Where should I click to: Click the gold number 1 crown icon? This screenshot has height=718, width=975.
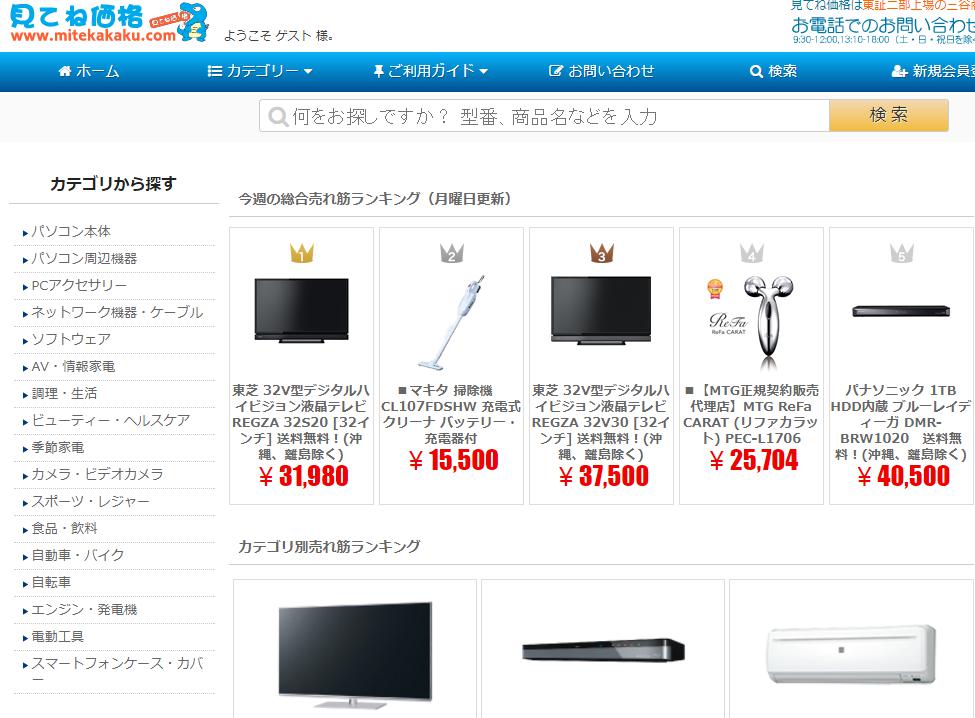pyautogui.click(x=302, y=252)
